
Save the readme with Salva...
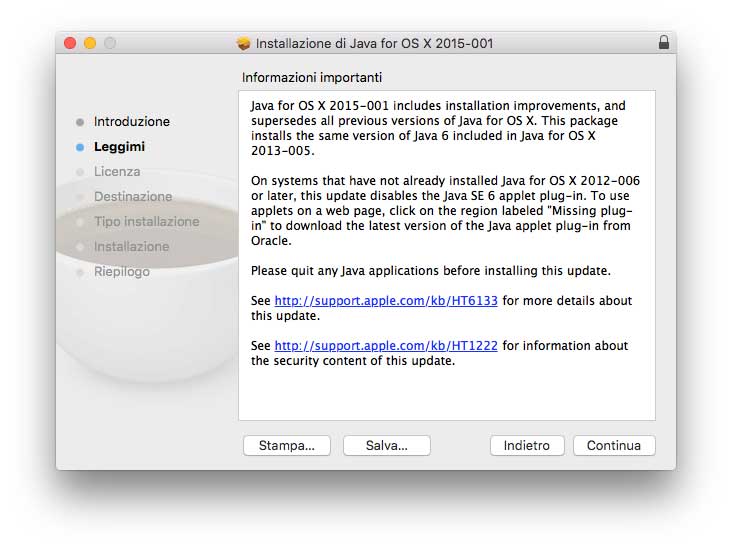click(387, 445)
